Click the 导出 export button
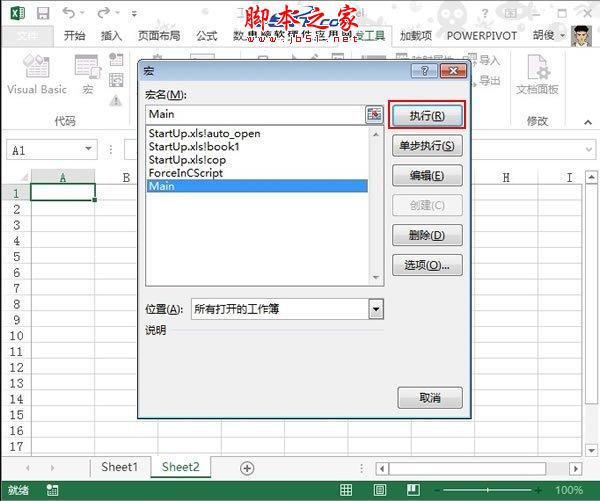This screenshot has height=501, width=600. (486, 80)
